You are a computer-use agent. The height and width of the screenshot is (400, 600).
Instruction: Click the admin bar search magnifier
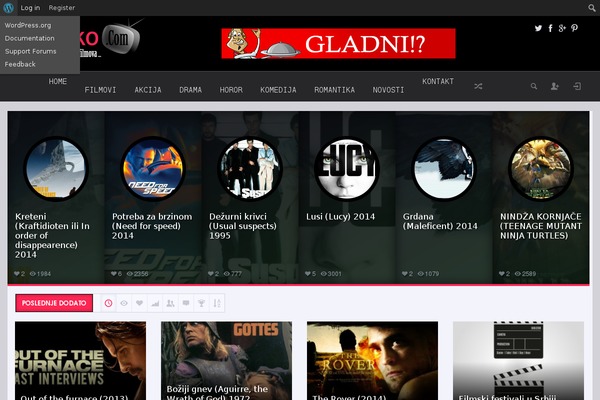592,8
